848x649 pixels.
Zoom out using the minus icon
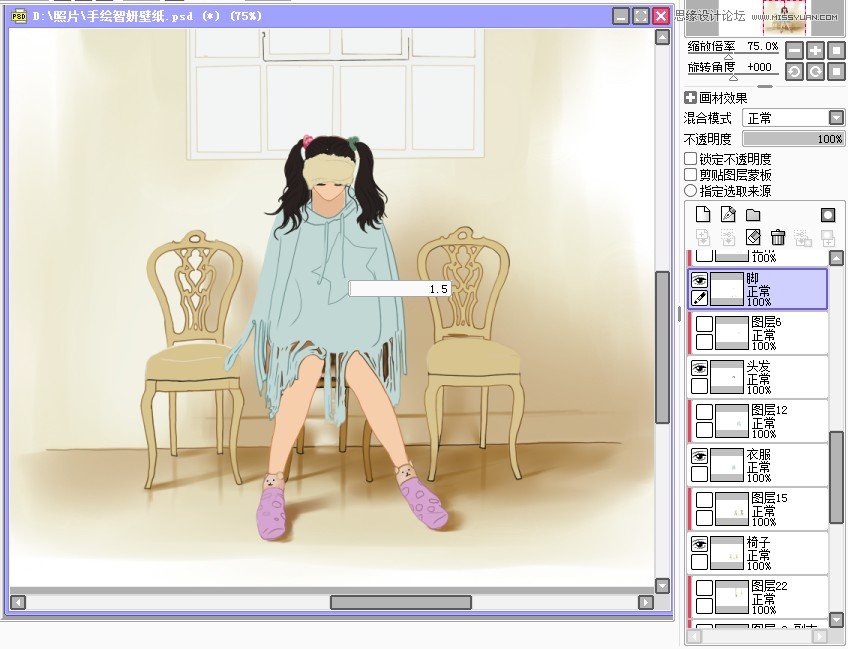coord(796,49)
